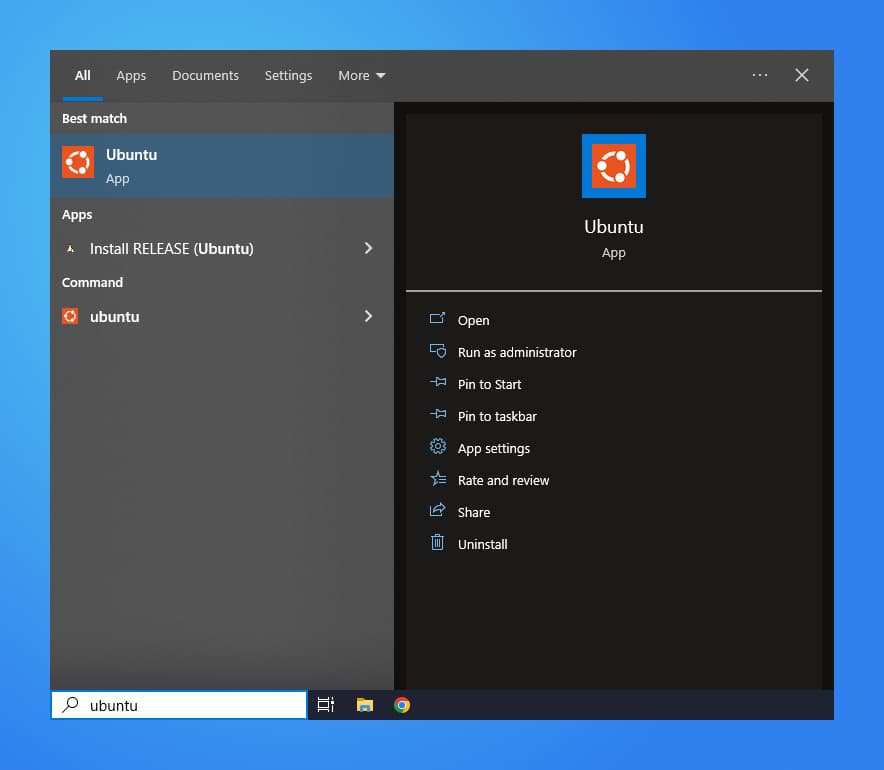Screen dimensions: 884x770
Task: Select the Open icon beside Open option
Action: point(437,320)
